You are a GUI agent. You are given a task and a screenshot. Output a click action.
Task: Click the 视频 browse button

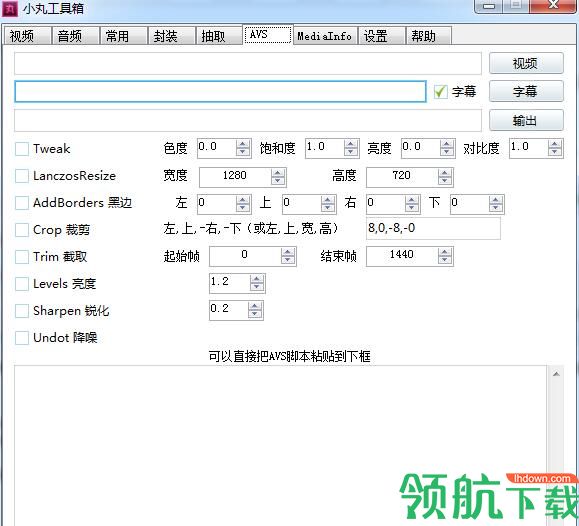point(526,63)
